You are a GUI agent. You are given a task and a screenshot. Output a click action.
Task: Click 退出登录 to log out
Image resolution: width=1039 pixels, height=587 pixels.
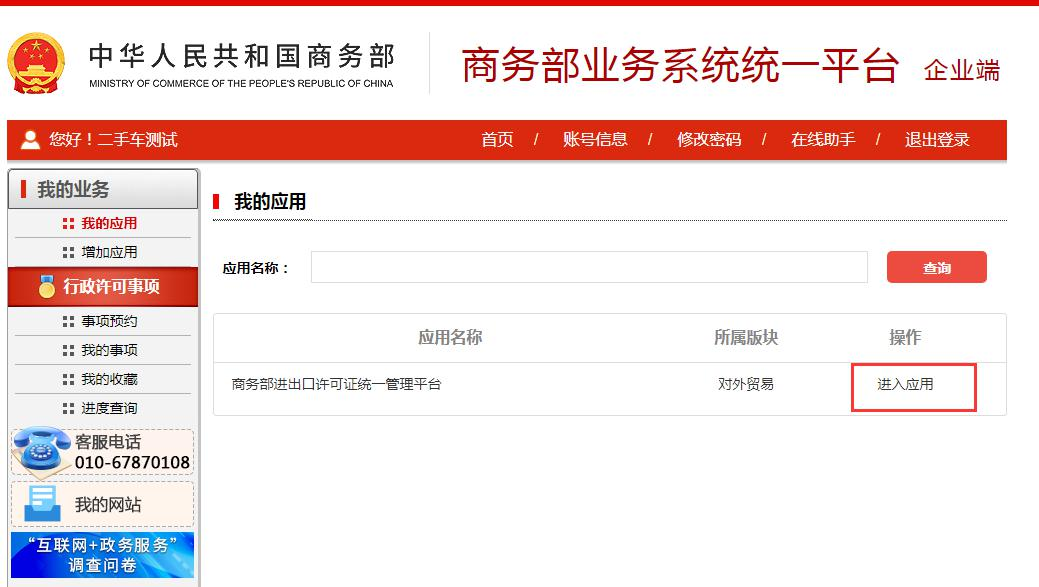(937, 140)
